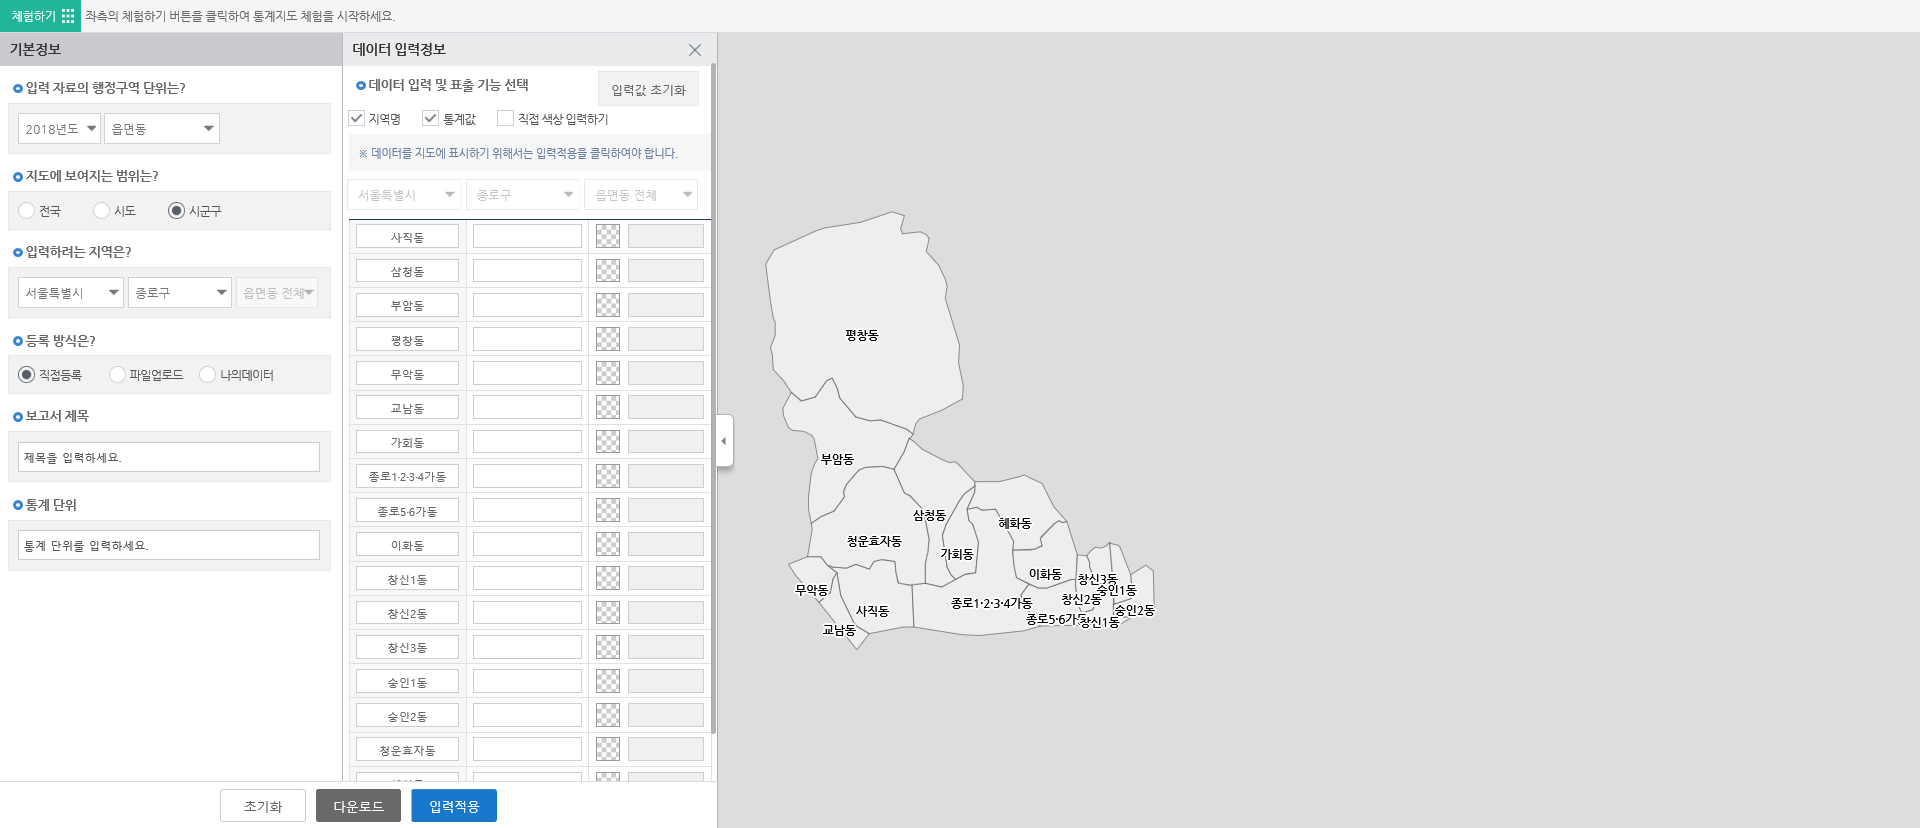
Task: Collapse the side panel with arrow handle
Action: tap(724, 441)
